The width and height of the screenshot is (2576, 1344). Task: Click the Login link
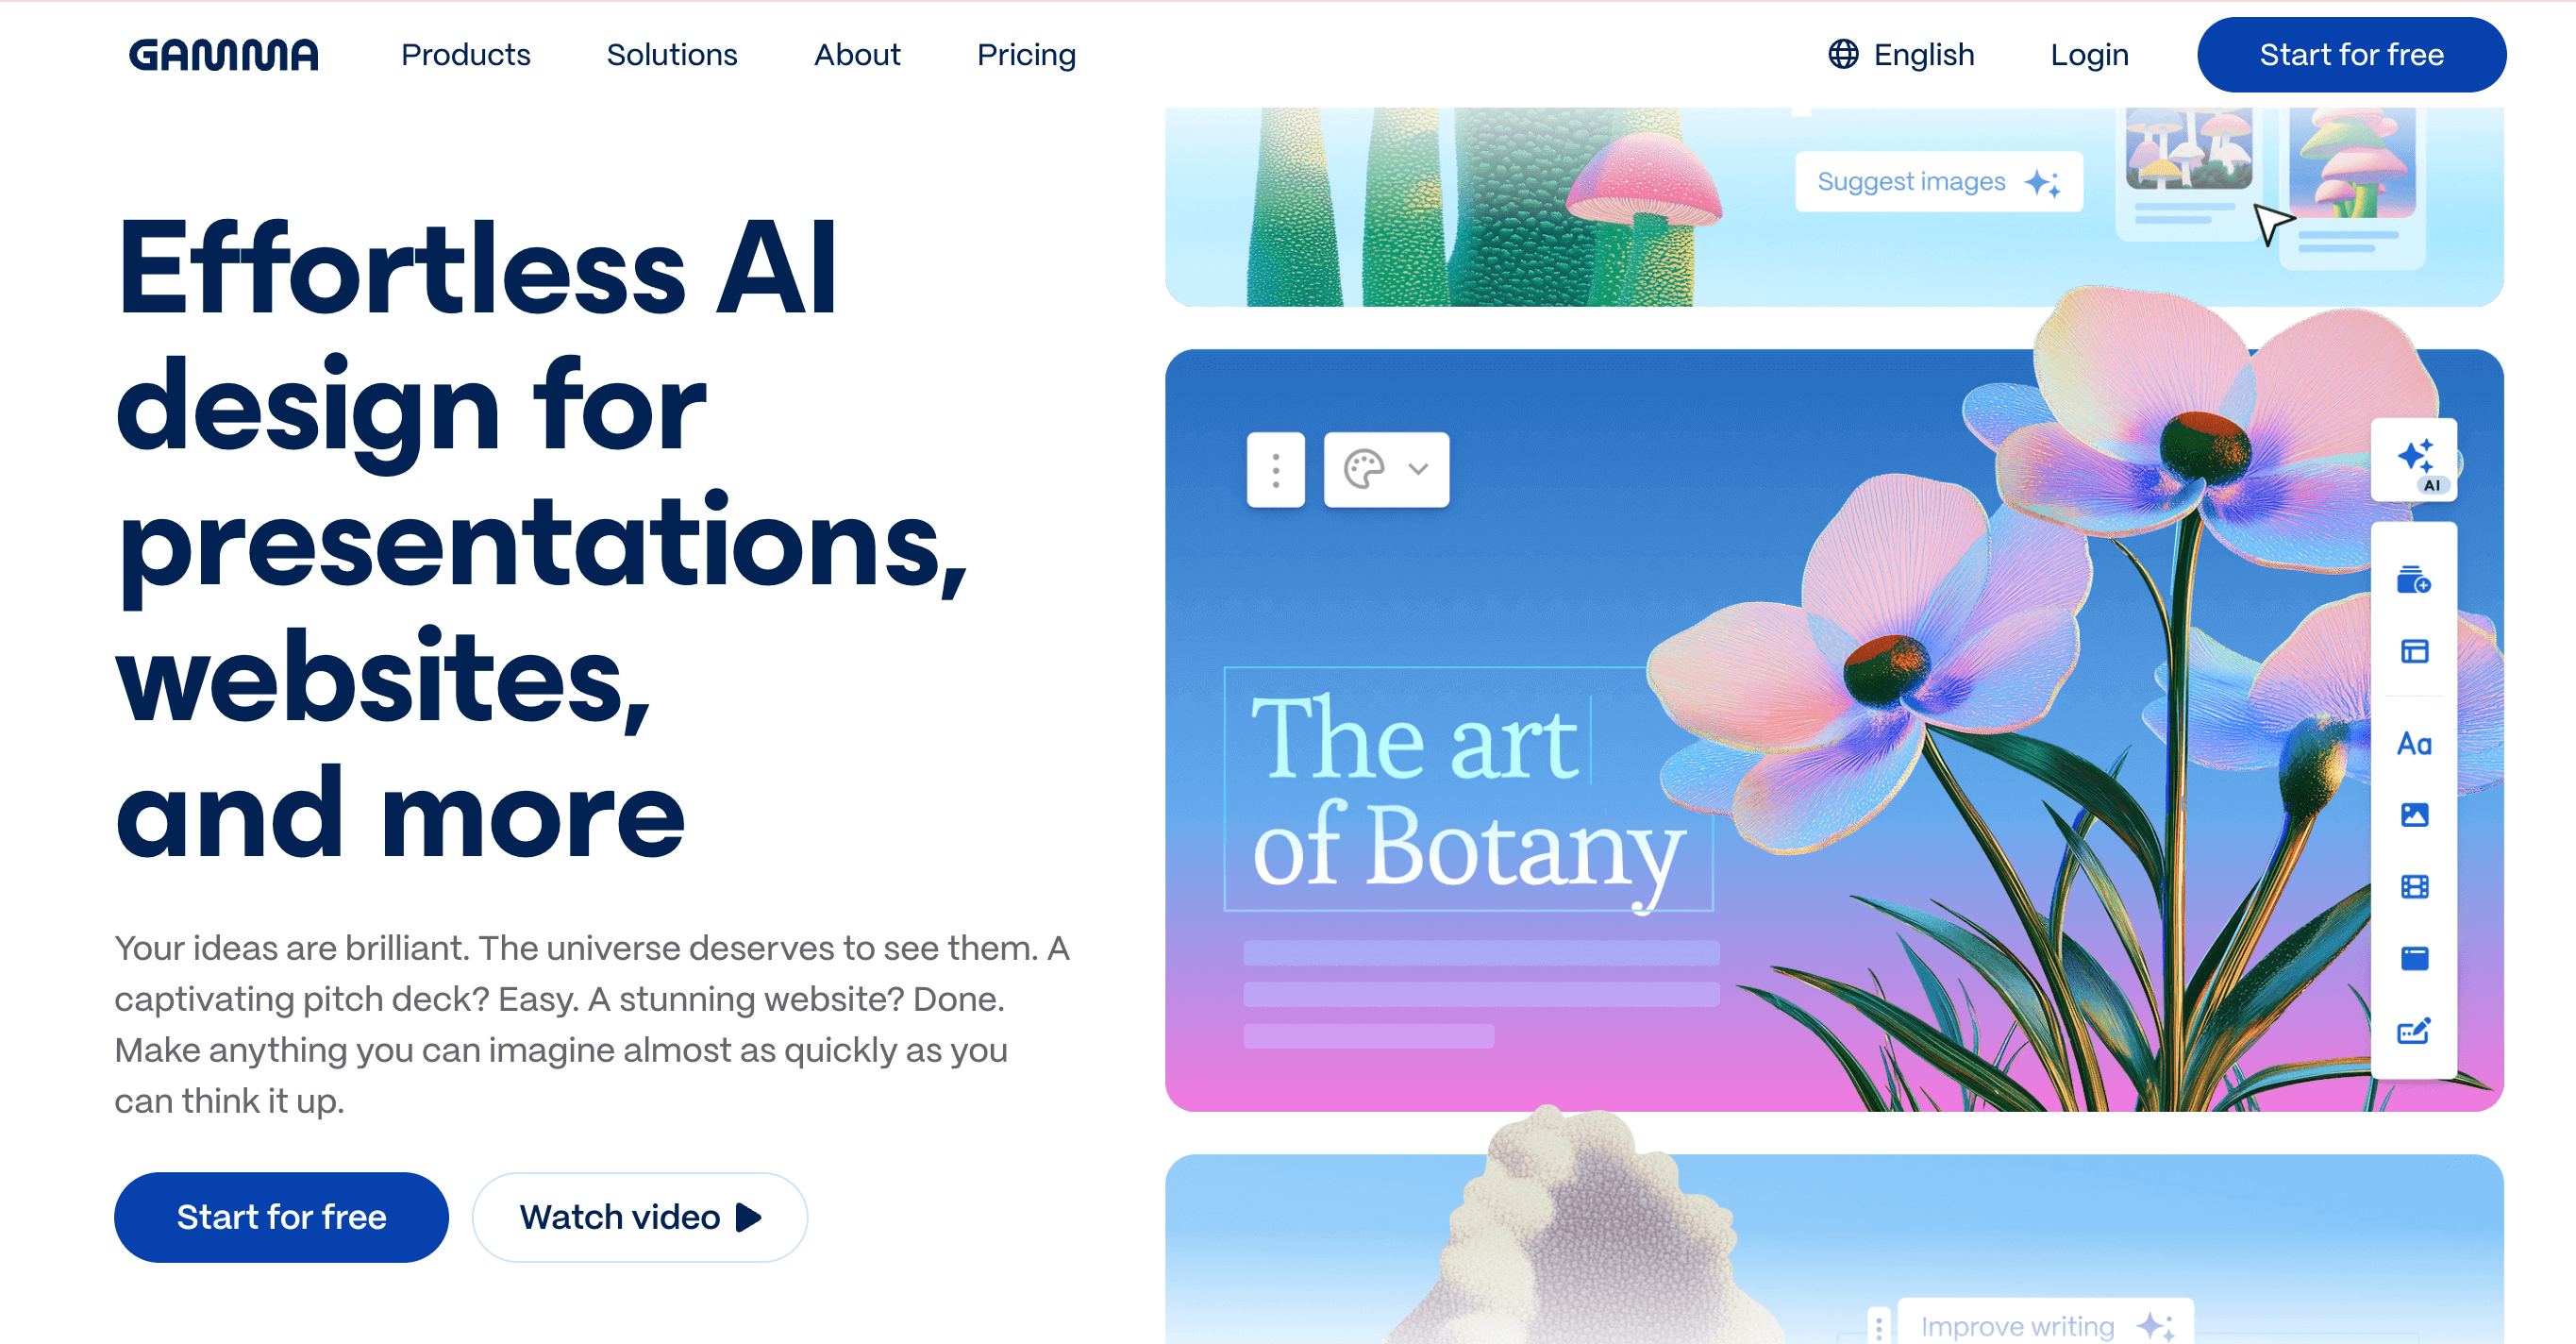coord(2089,55)
